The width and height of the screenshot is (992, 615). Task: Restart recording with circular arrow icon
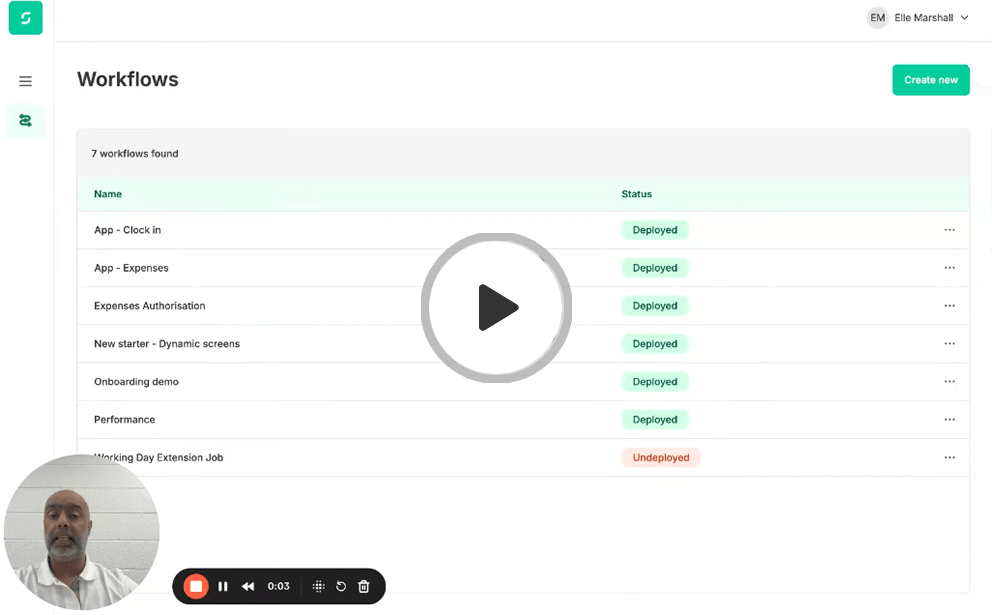pos(341,587)
